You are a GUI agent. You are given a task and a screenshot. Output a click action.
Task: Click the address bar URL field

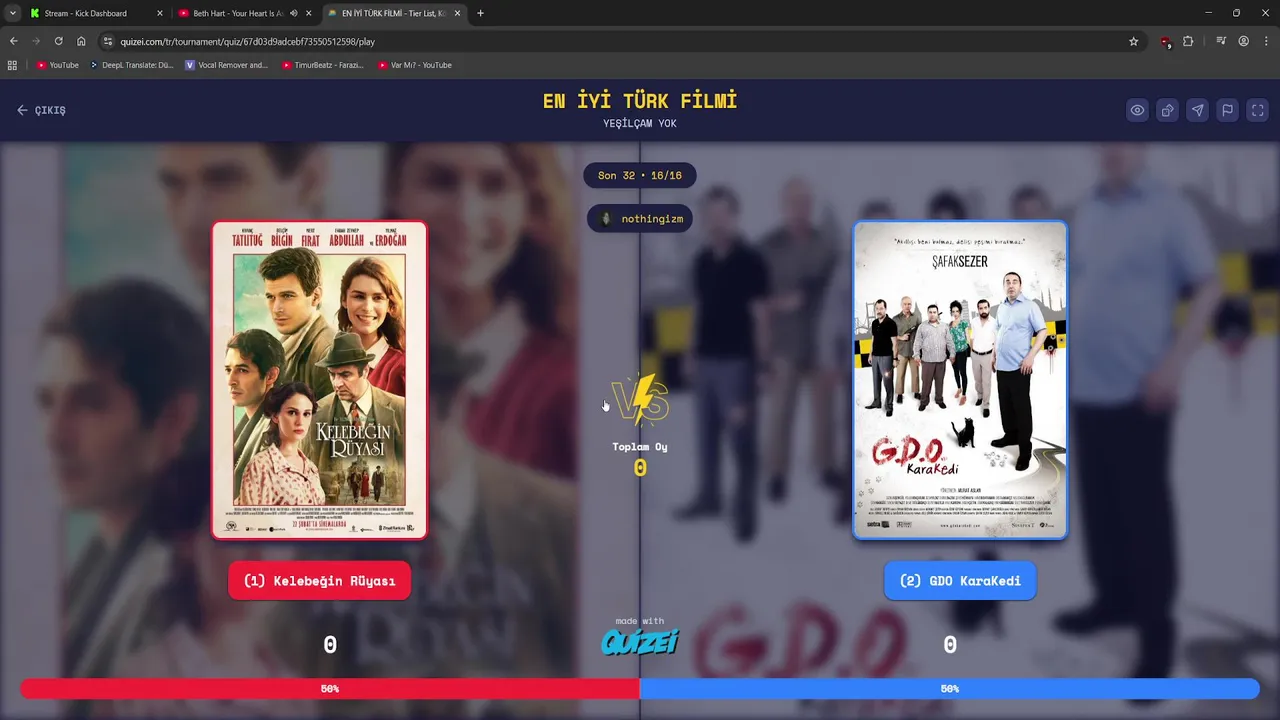point(620,41)
